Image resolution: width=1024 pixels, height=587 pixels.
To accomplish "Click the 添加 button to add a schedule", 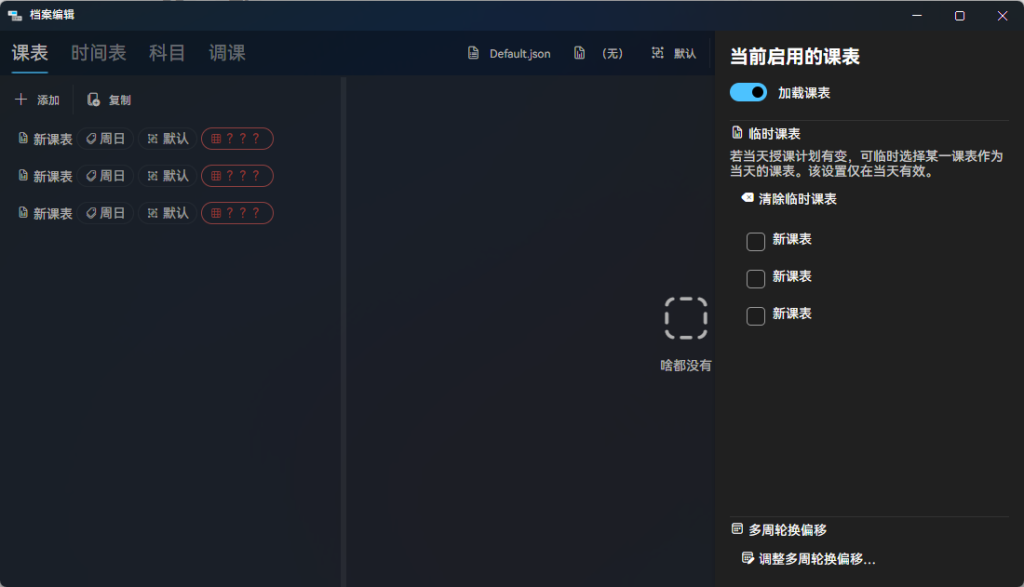I will 39,99.
